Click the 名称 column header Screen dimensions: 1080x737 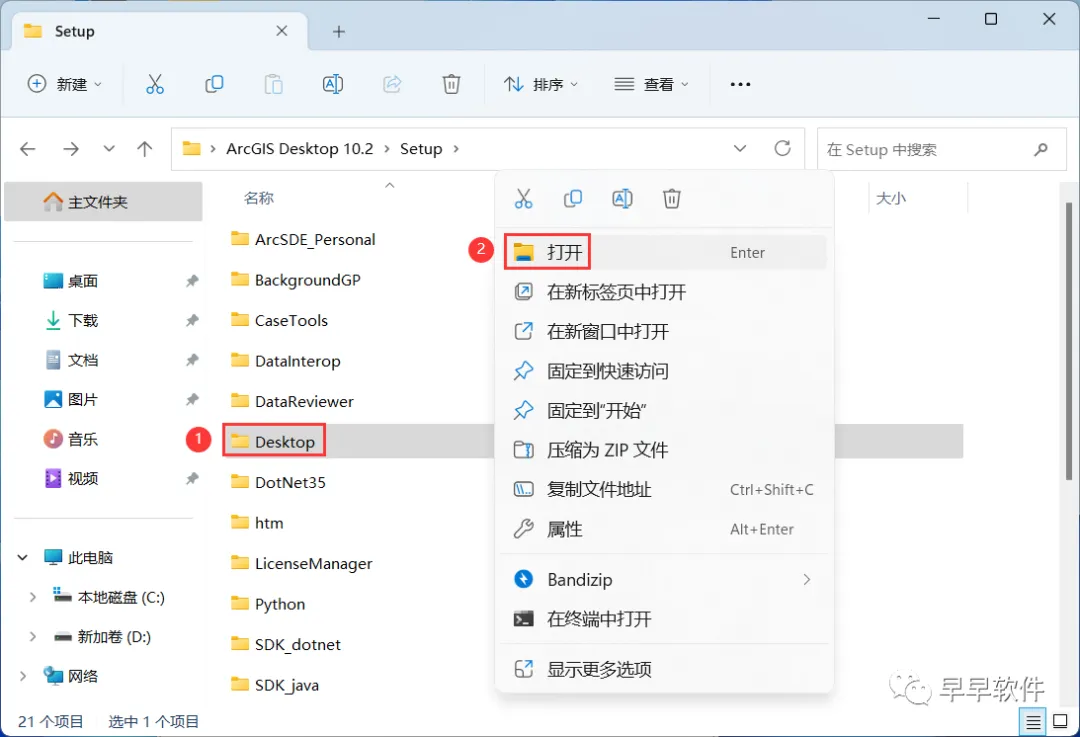click(x=259, y=198)
